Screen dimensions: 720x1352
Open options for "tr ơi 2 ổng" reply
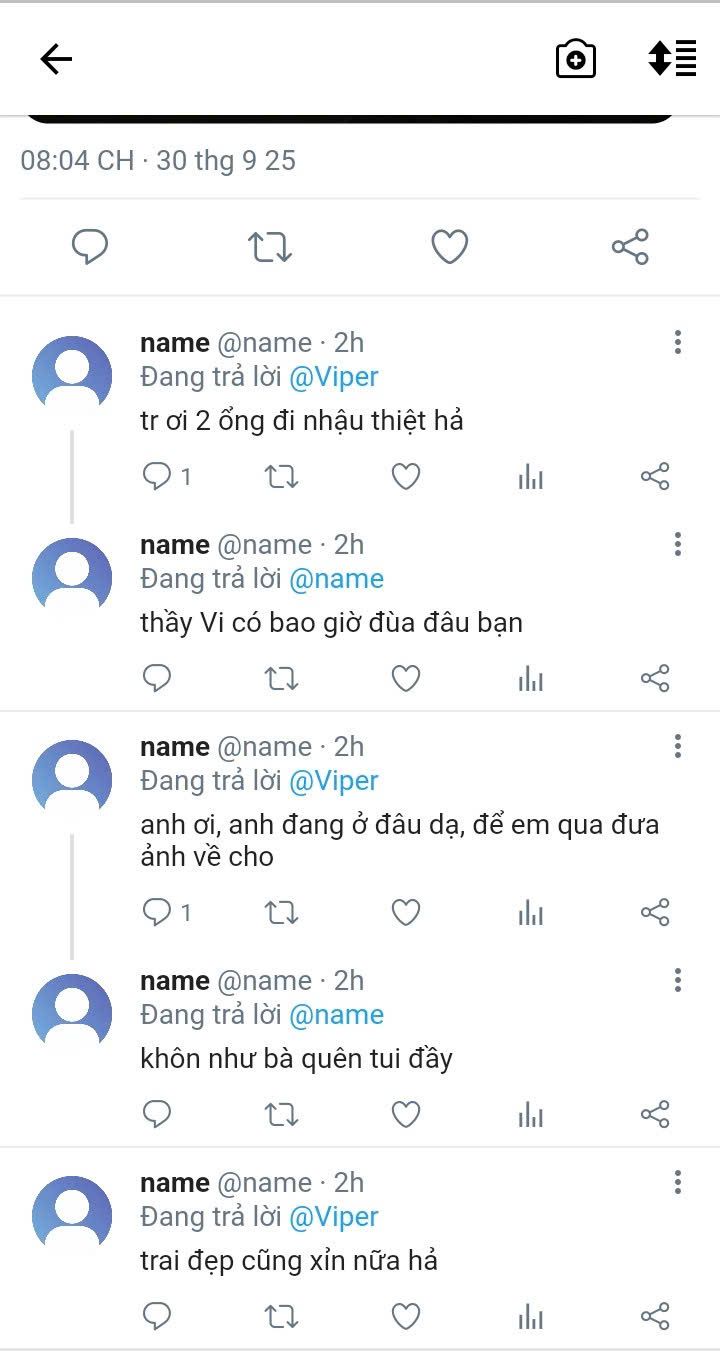[678, 343]
